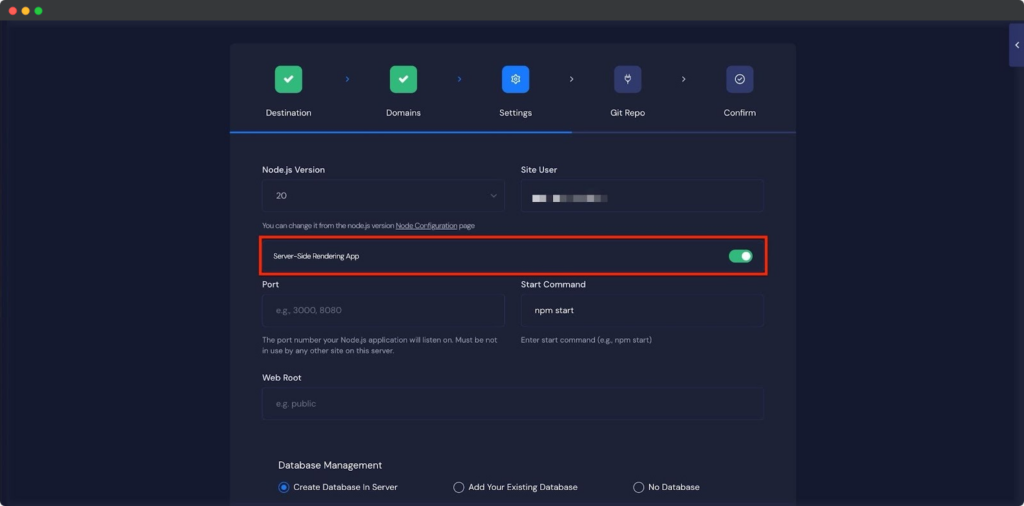Expand the collapsed side panel chevron
Viewport: 1024px width, 506px height.
click(x=1016, y=45)
